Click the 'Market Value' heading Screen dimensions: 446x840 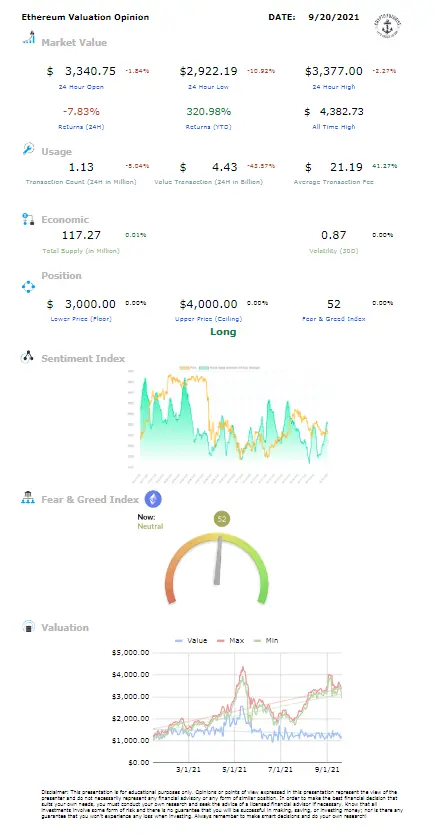point(74,42)
